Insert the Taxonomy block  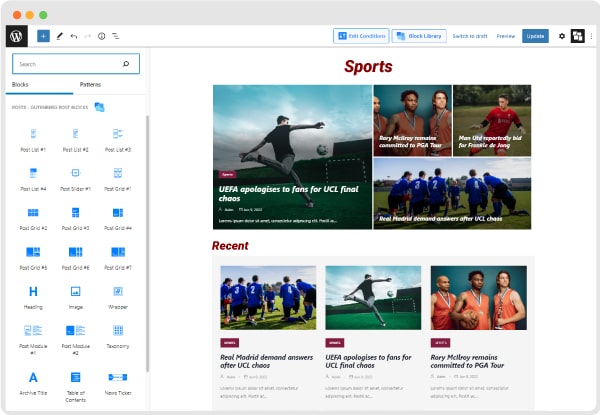pos(117,335)
